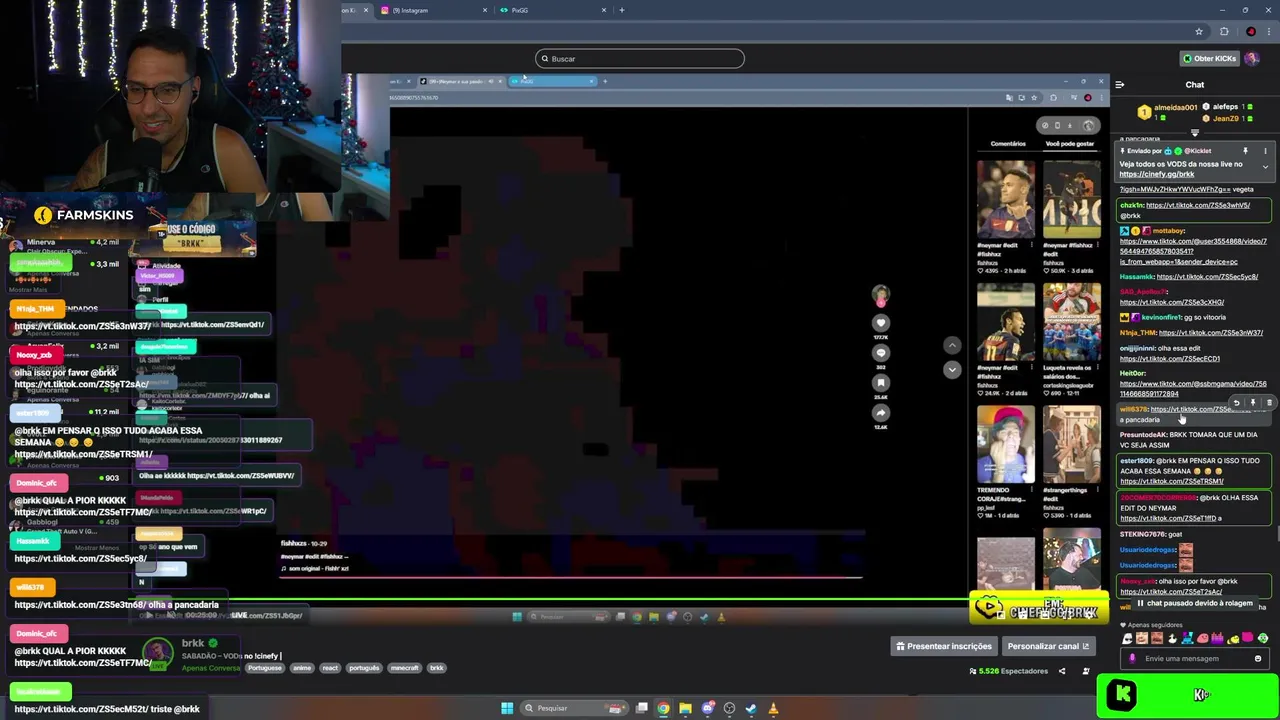1280x720 pixels.
Task: Pin the hovered will6378 chat message
Action: 1253,403
